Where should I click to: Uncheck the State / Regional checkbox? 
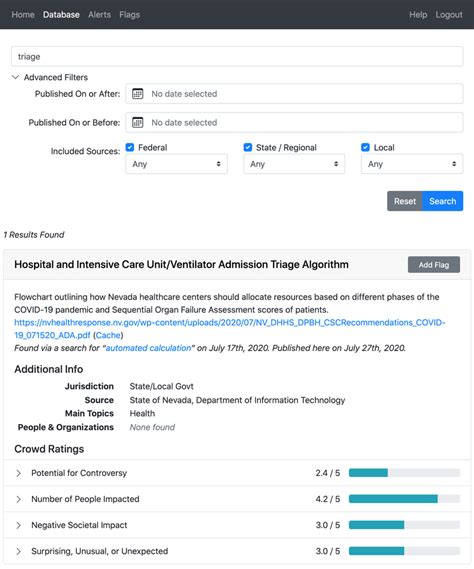pos(248,147)
